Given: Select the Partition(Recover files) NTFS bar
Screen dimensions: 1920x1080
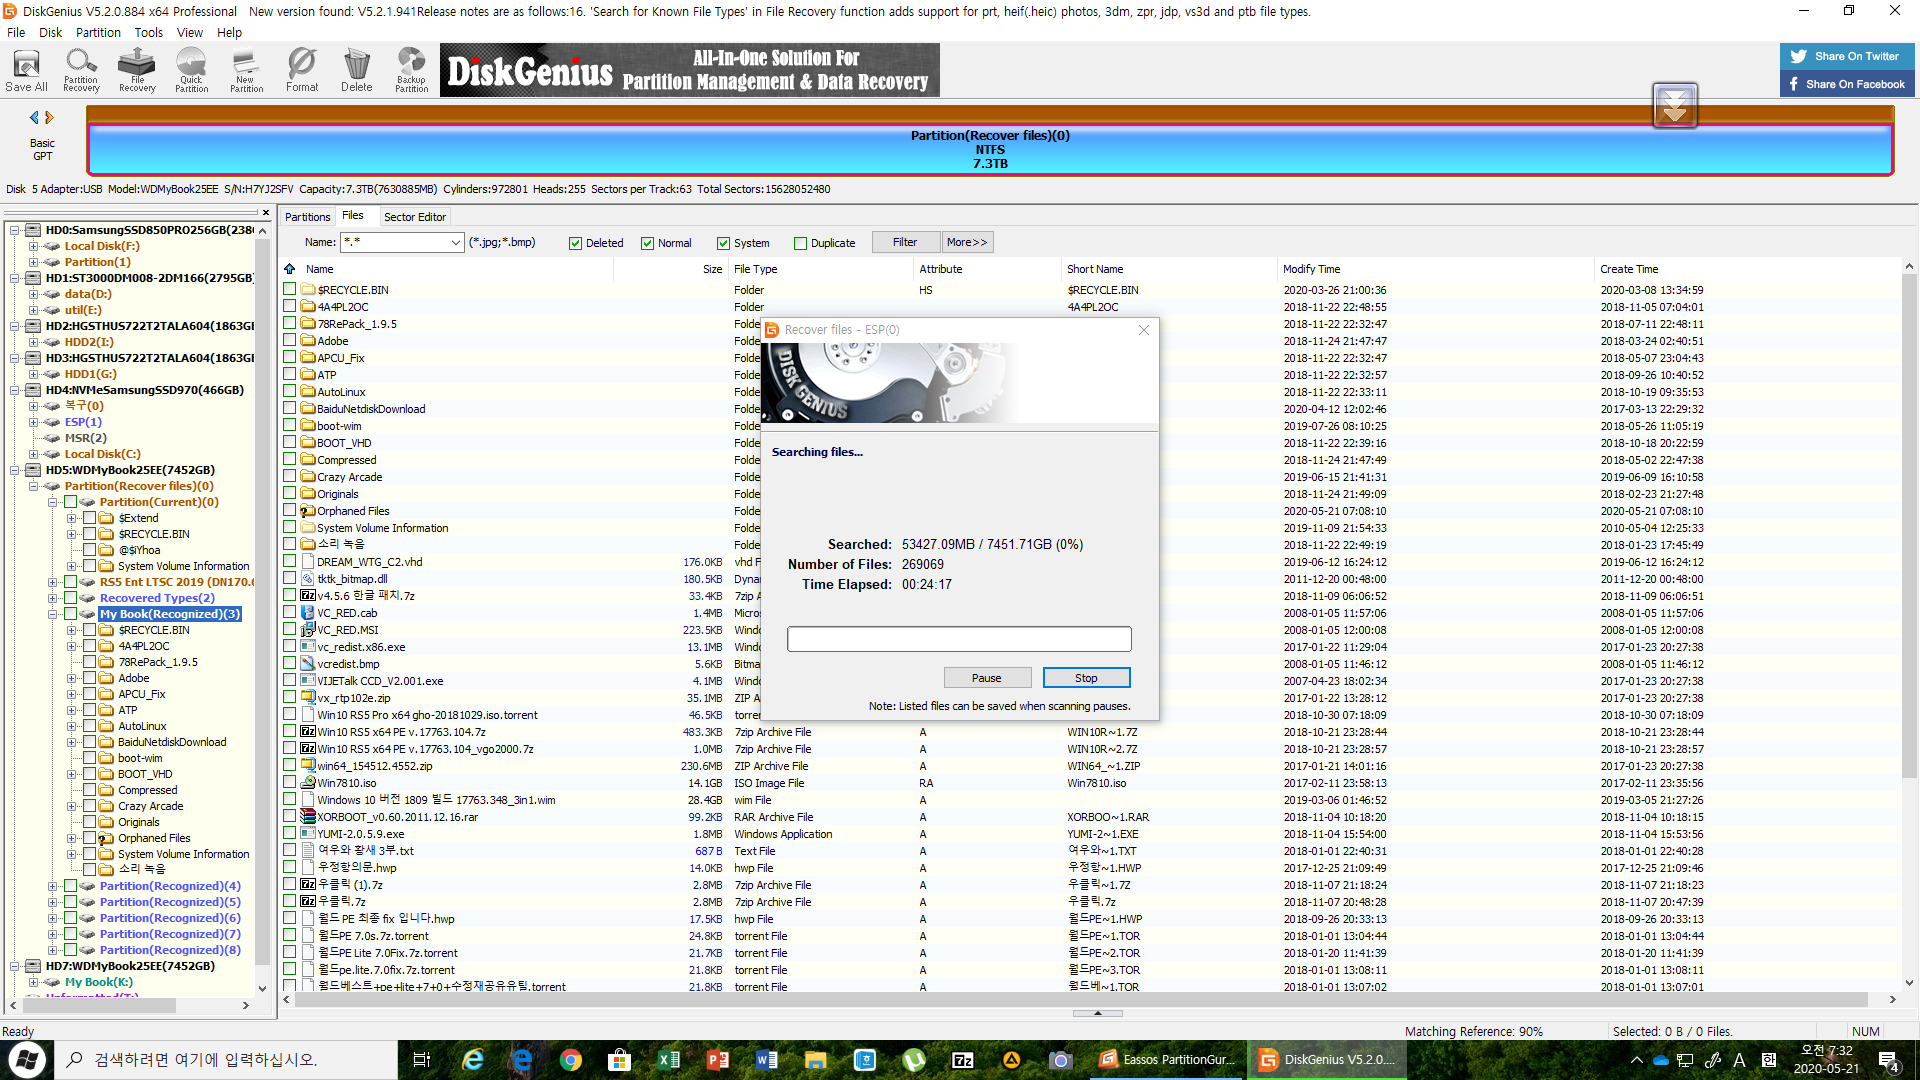Looking at the screenshot, I should (x=990, y=149).
